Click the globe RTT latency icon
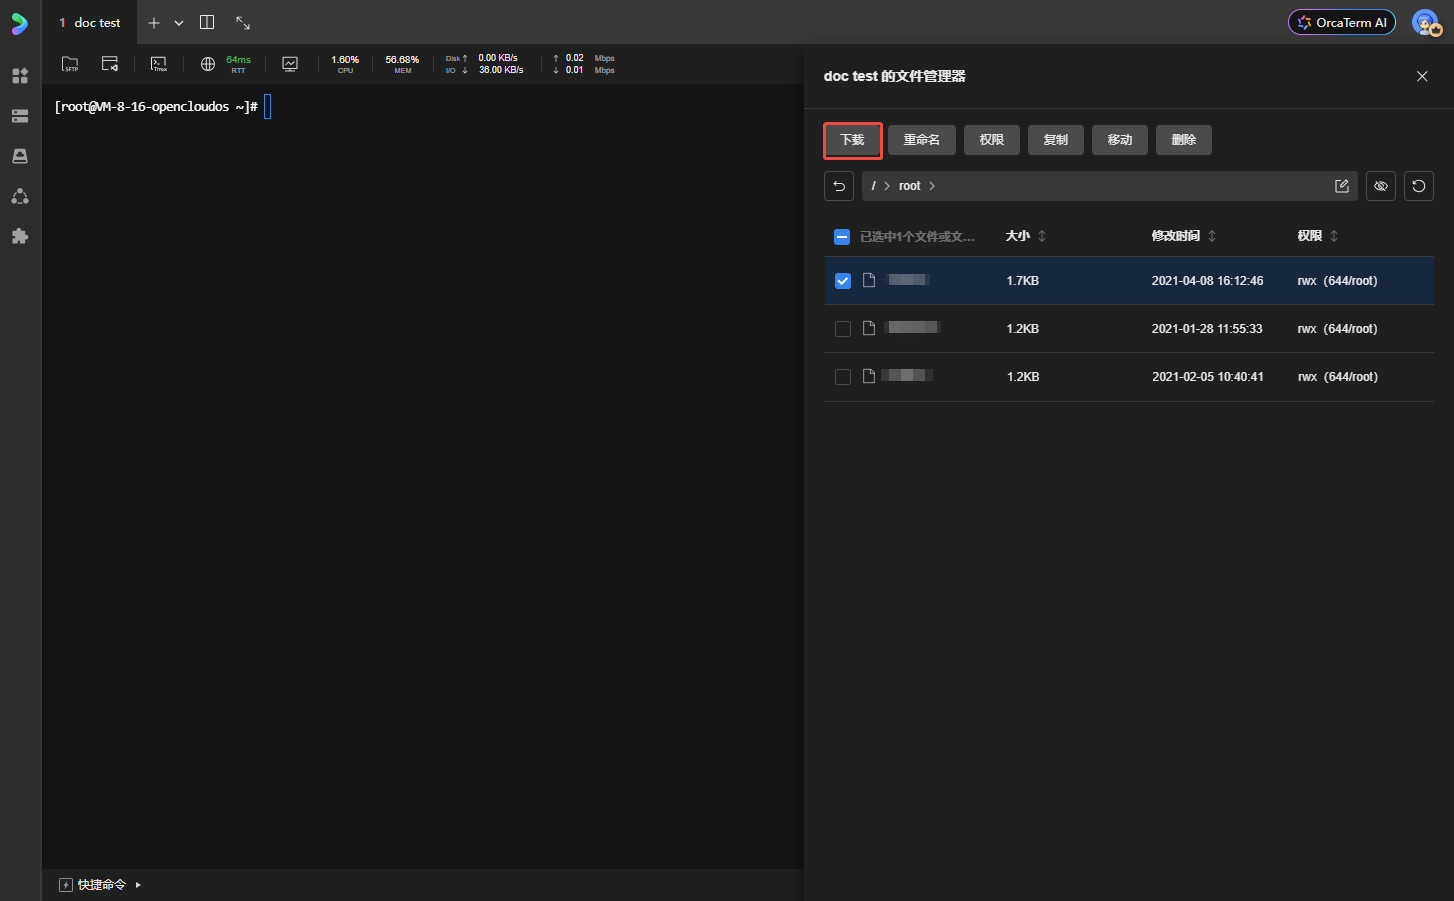This screenshot has width=1454, height=901. 208,64
